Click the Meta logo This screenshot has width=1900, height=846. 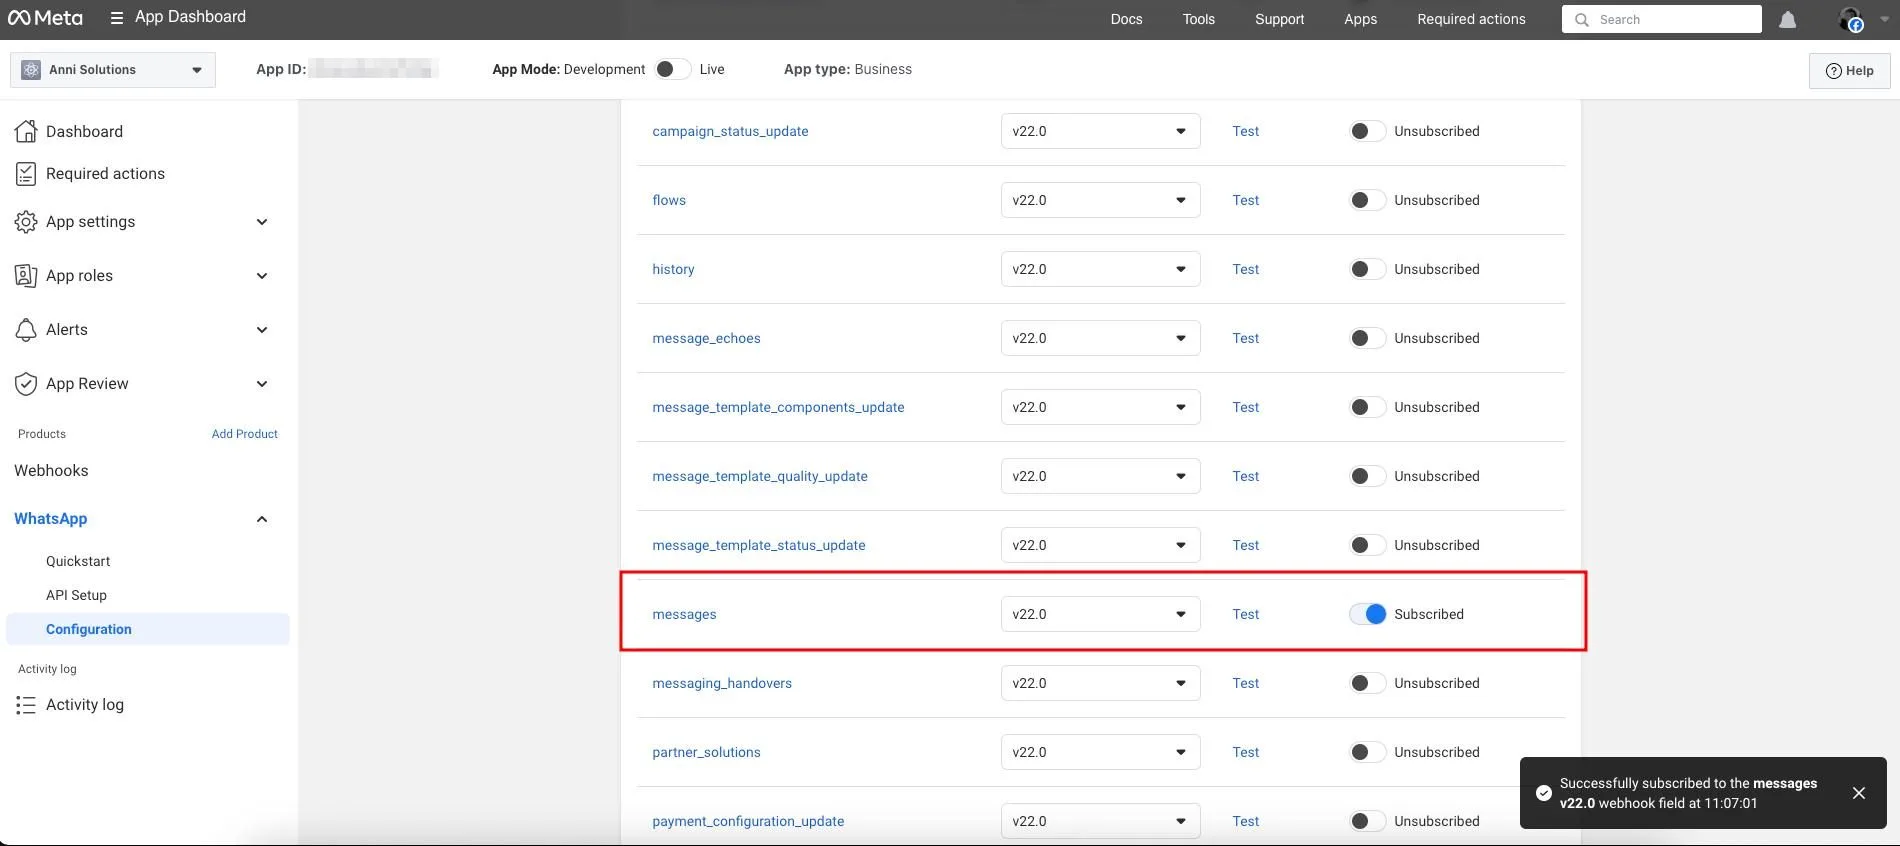pos(46,18)
